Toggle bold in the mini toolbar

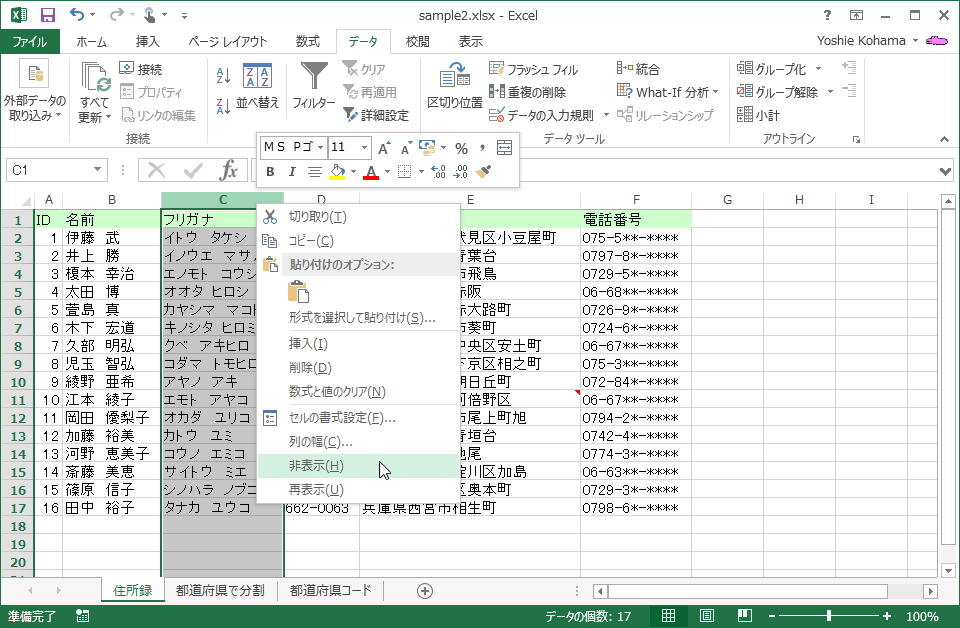click(270, 172)
